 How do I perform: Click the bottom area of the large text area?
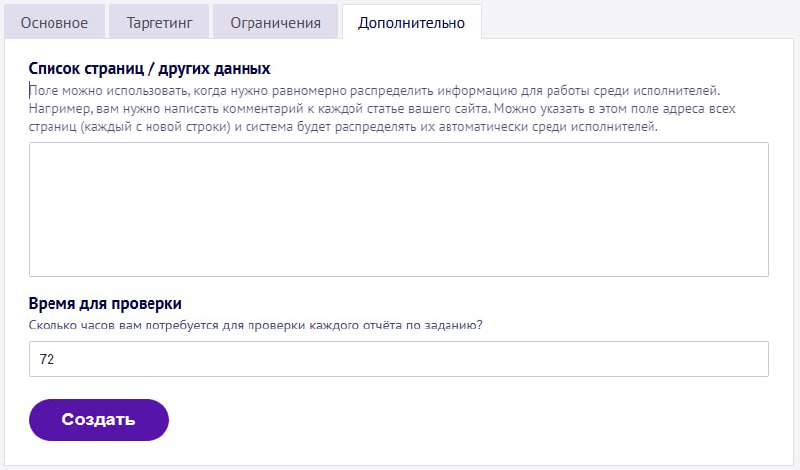(x=398, y=265)
